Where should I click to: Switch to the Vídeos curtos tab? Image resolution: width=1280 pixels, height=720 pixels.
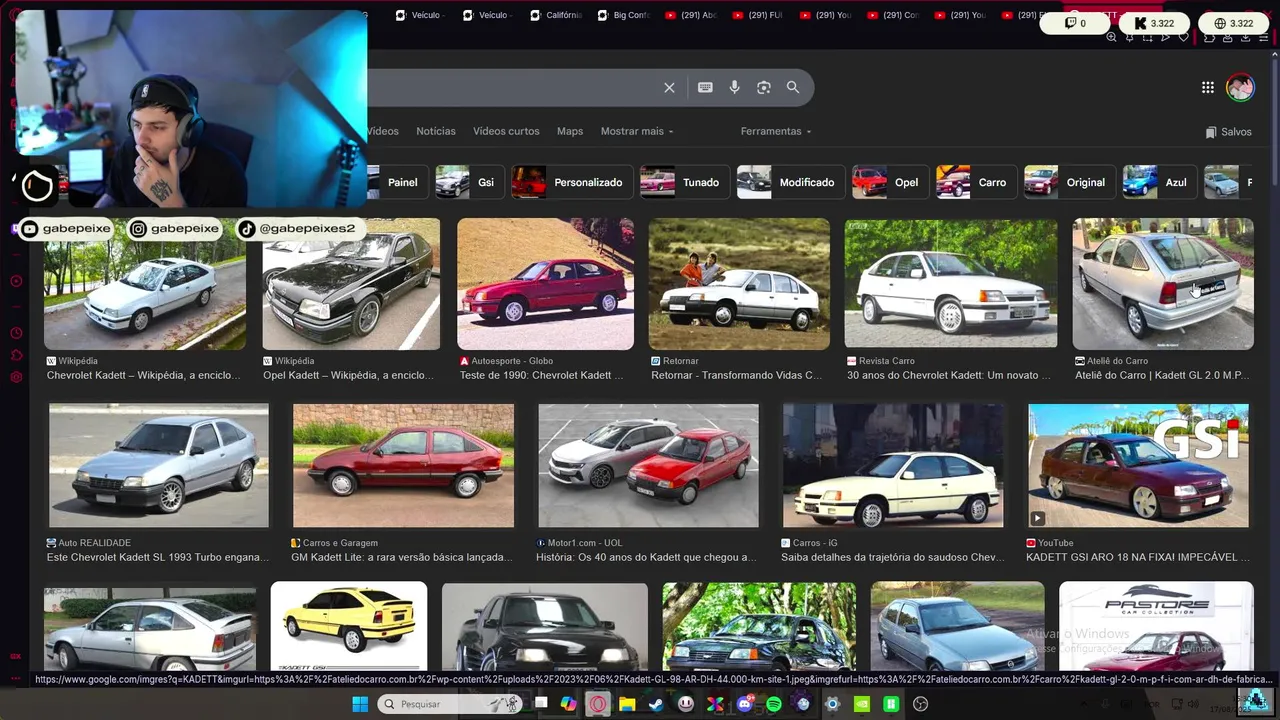click(506, 131)
